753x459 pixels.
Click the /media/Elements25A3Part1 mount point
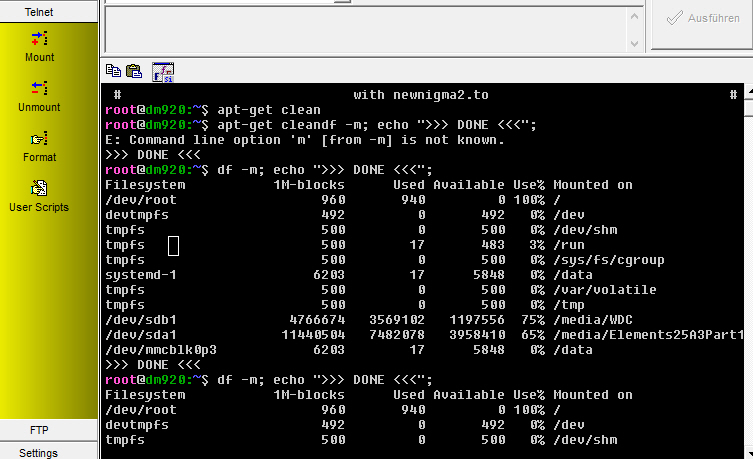[648, 335]
